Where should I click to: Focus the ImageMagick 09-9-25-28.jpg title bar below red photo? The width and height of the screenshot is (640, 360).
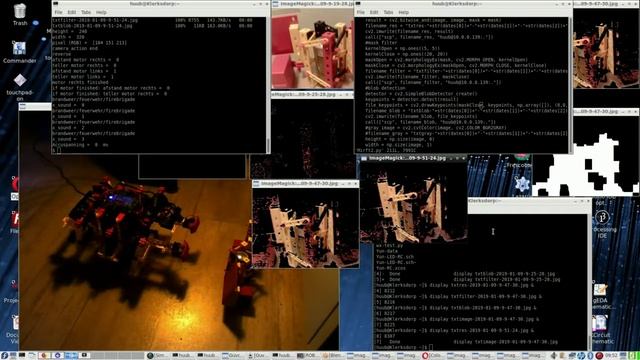click(x=313, y=94)
